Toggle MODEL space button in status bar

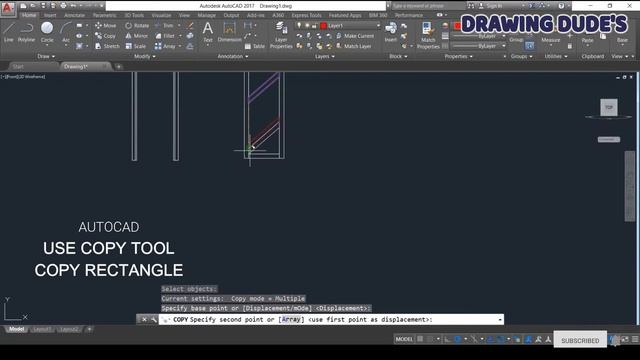(x=404, y=339)
